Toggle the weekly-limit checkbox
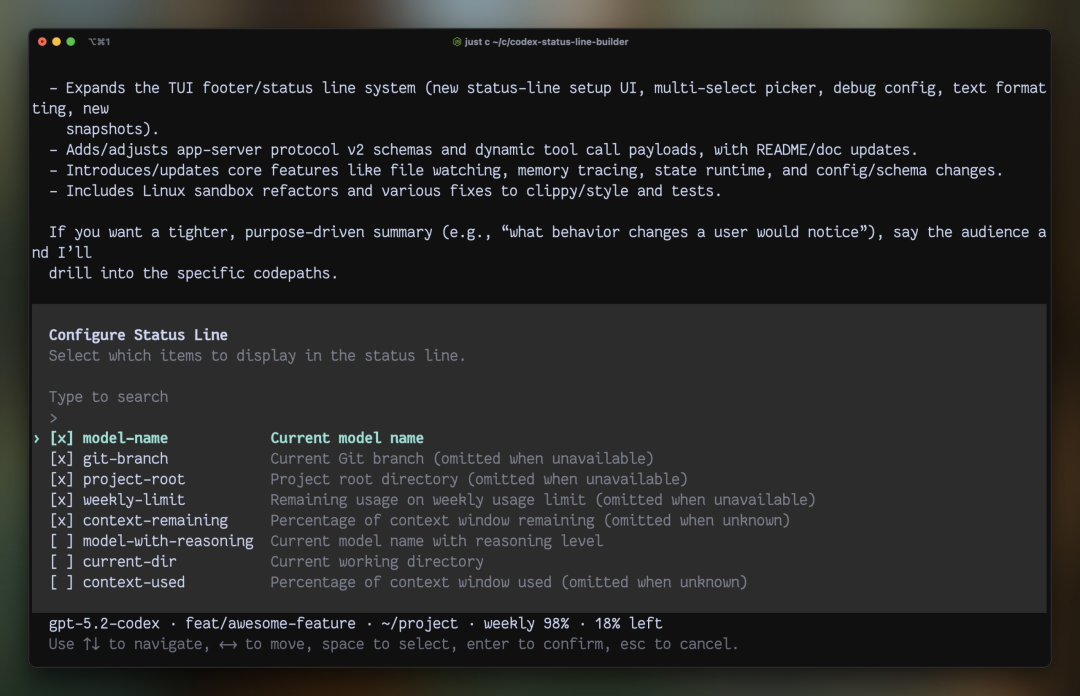This screenshot has height=696, width=1080. pyautogui.click(x=61, y=500)
